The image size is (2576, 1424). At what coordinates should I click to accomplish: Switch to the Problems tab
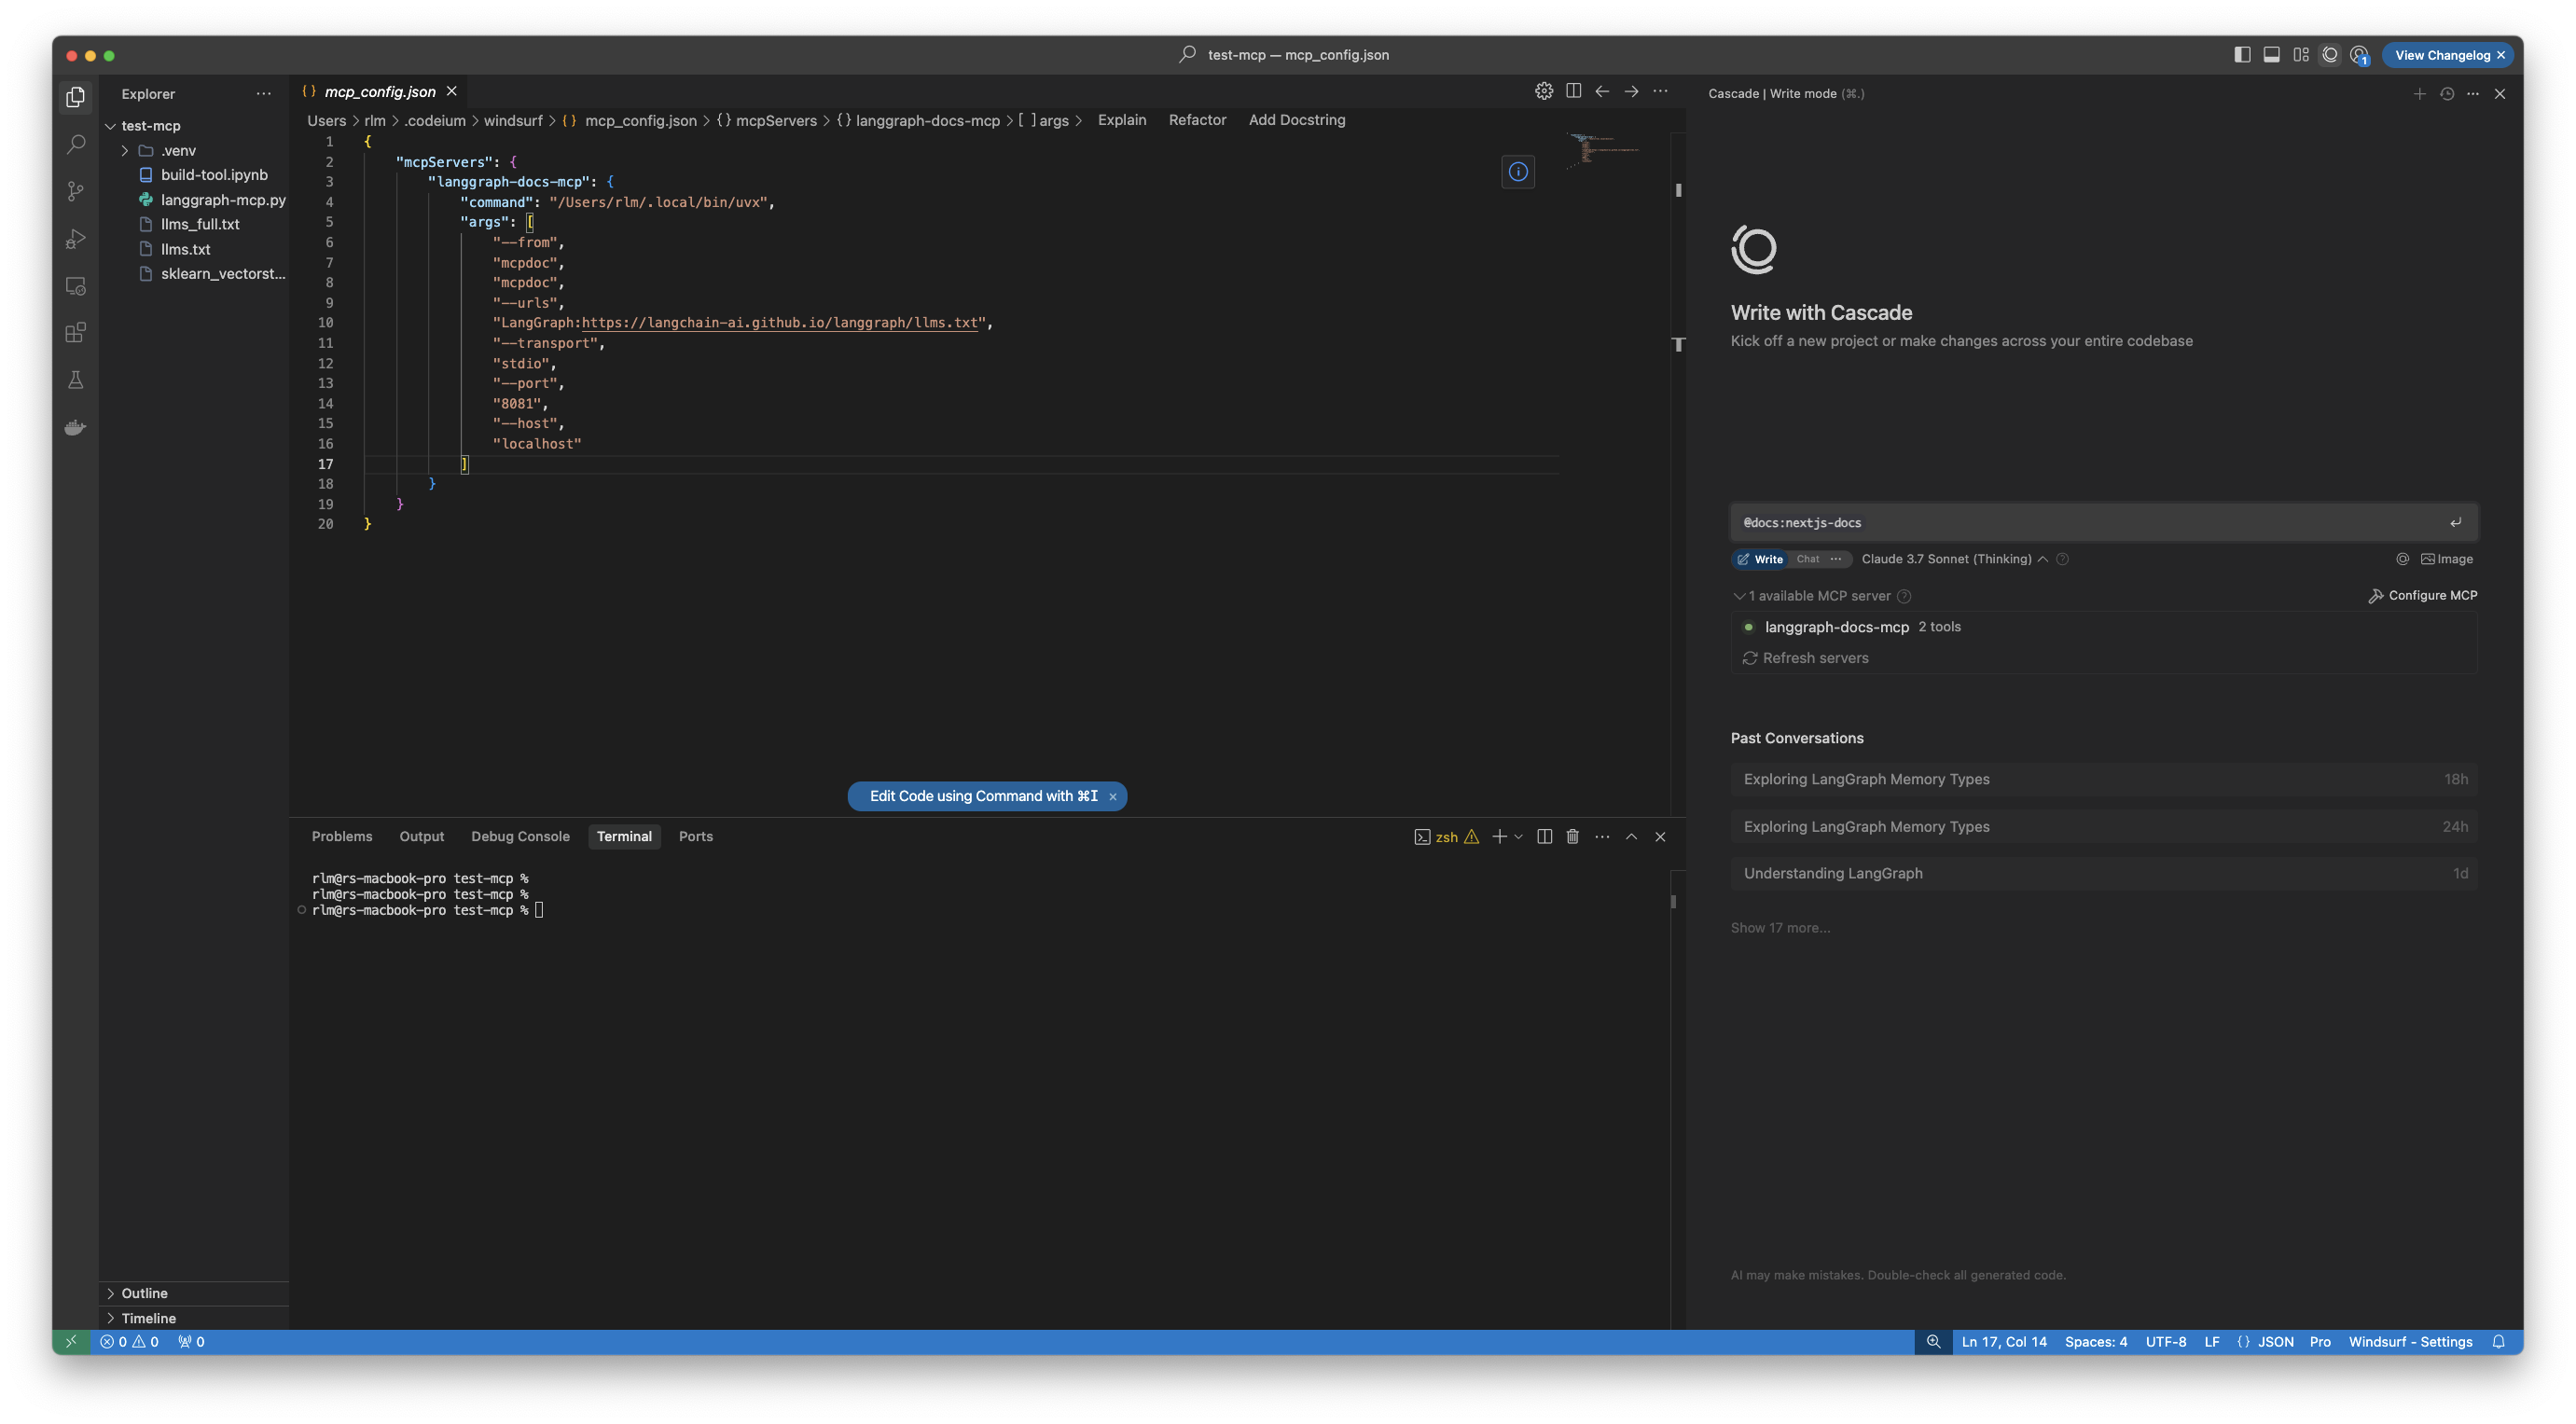coord(342,836)
